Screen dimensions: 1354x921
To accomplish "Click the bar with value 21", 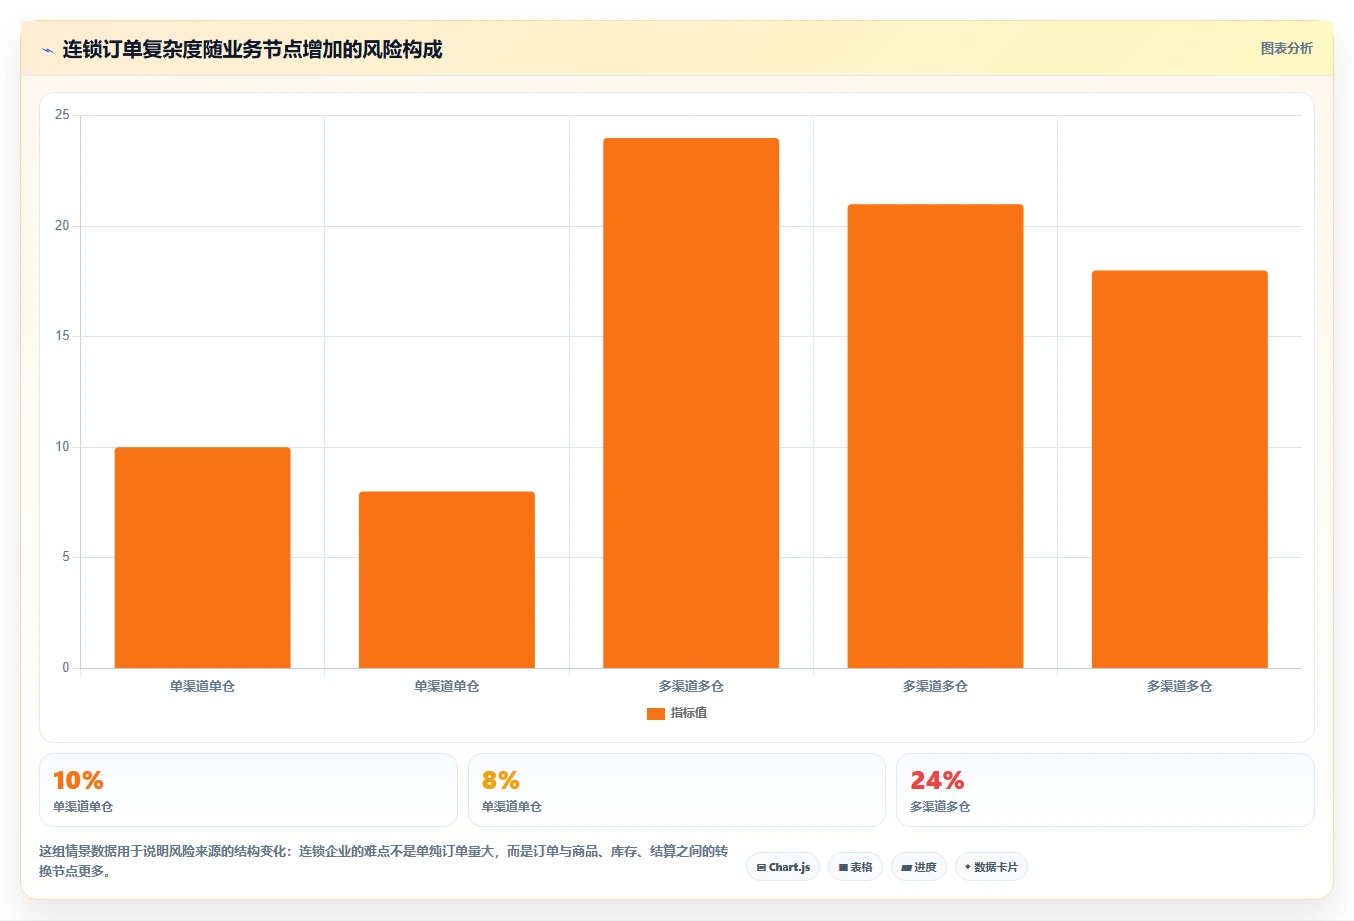I will coord(935,436).
